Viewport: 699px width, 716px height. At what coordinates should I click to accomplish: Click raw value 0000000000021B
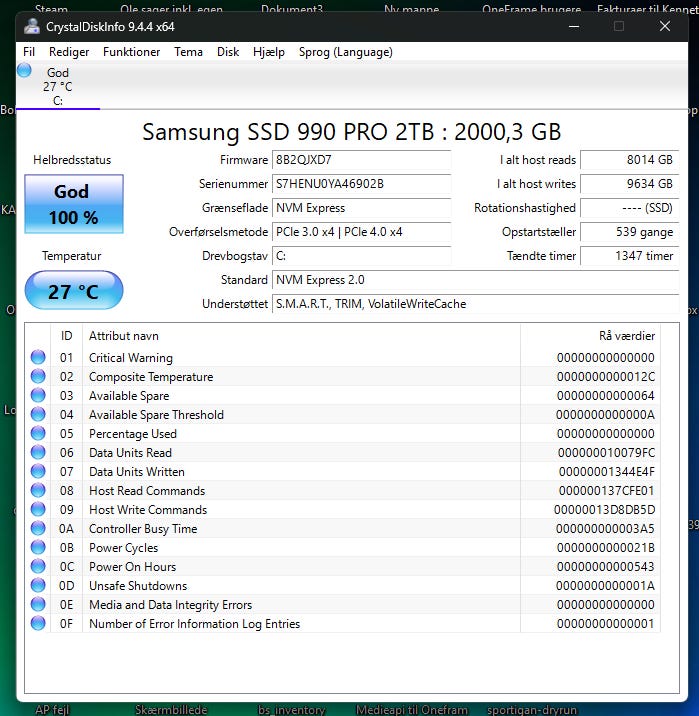coord(605,548)
